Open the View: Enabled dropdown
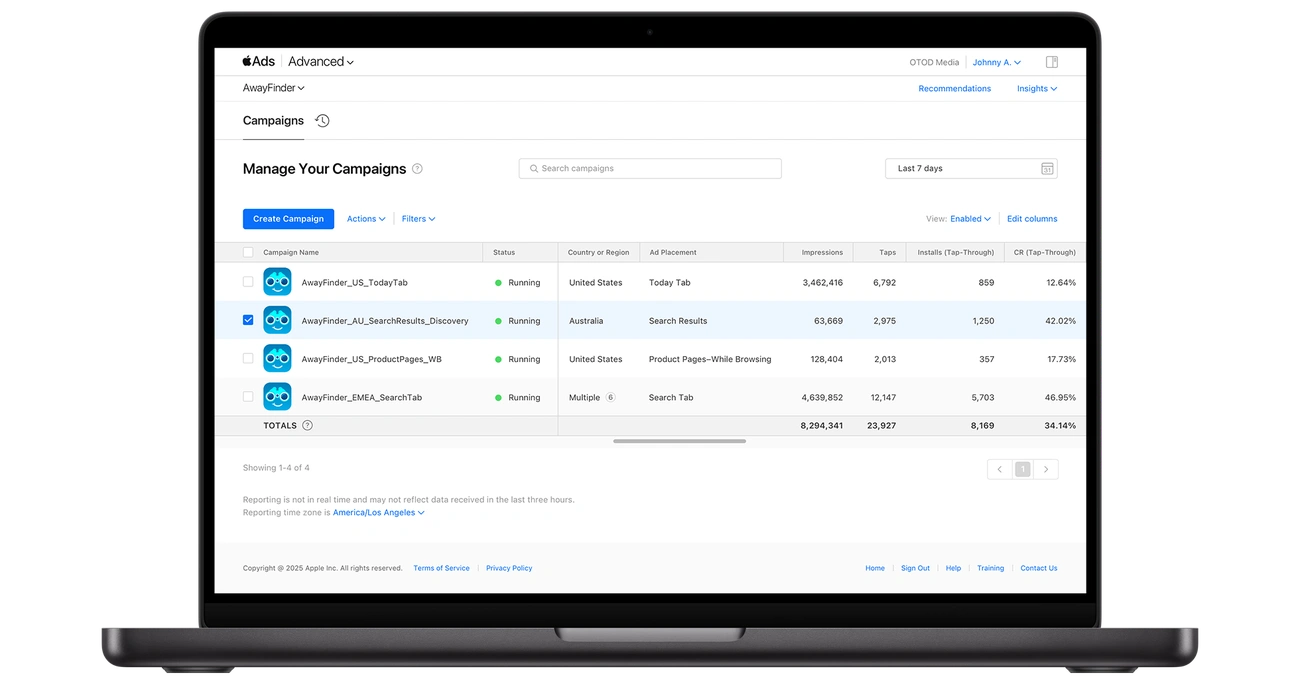 click(970, 219)
